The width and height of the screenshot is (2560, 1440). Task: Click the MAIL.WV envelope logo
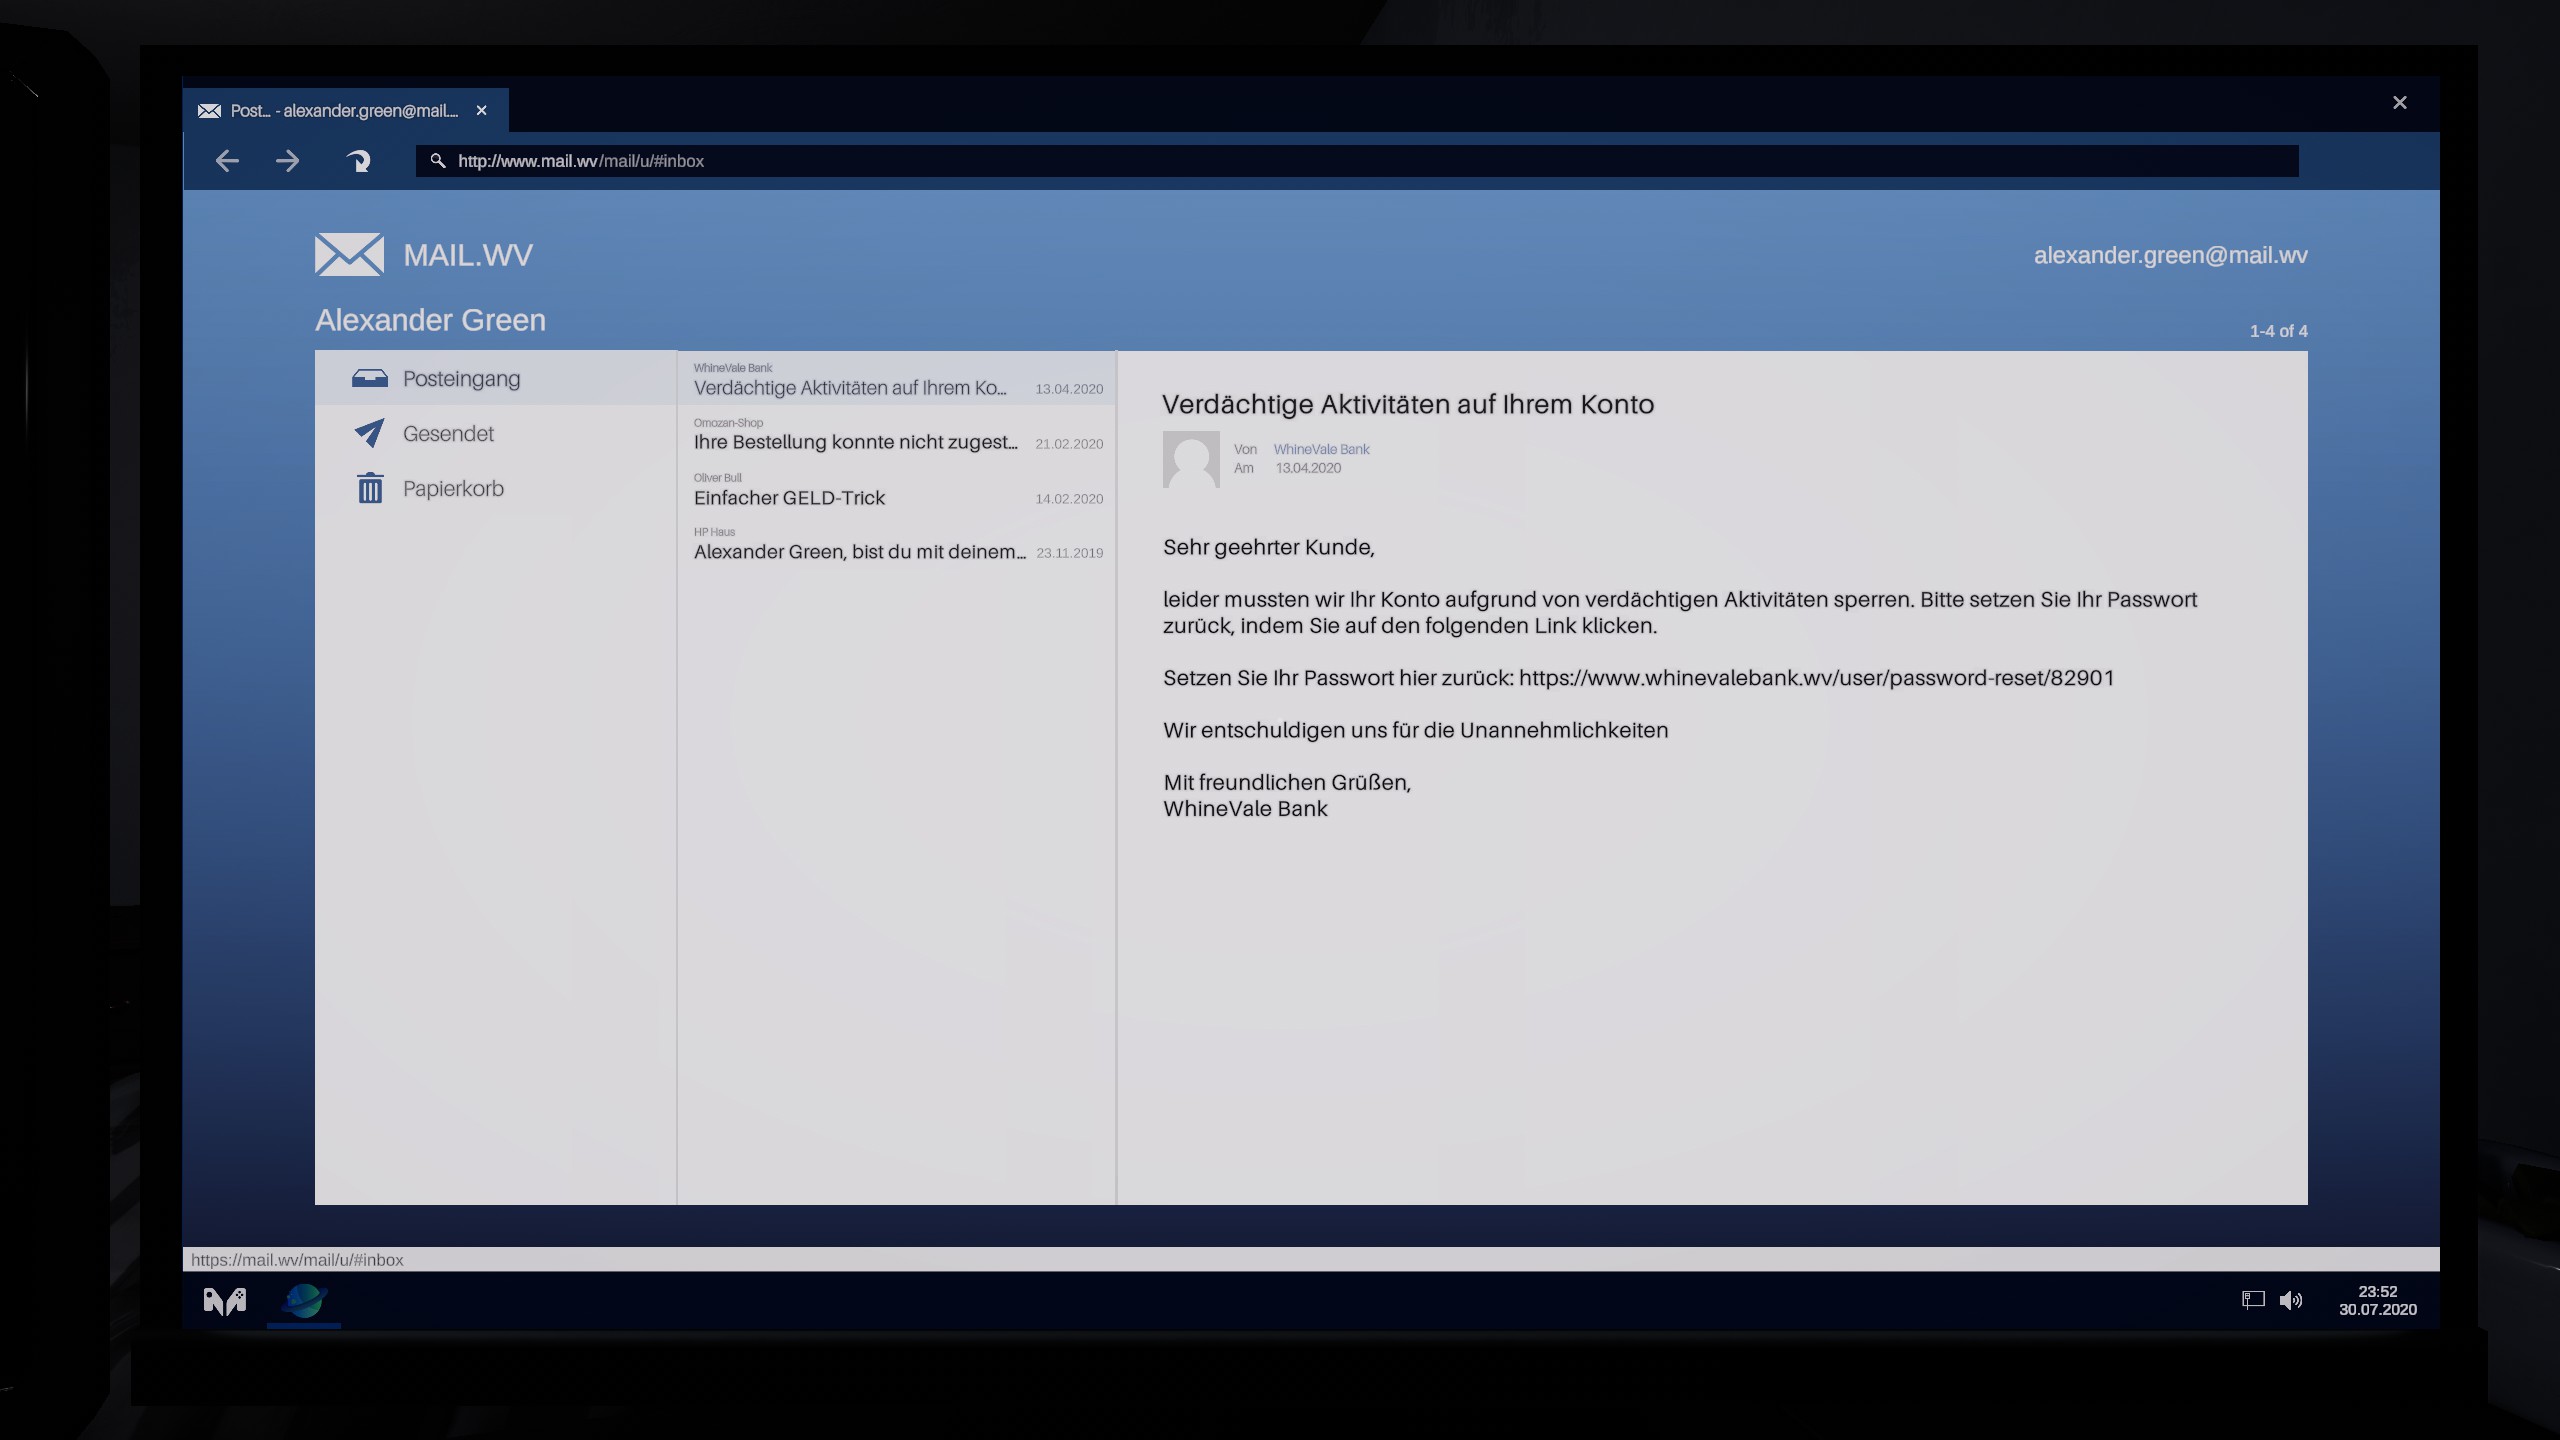[349, 254]
